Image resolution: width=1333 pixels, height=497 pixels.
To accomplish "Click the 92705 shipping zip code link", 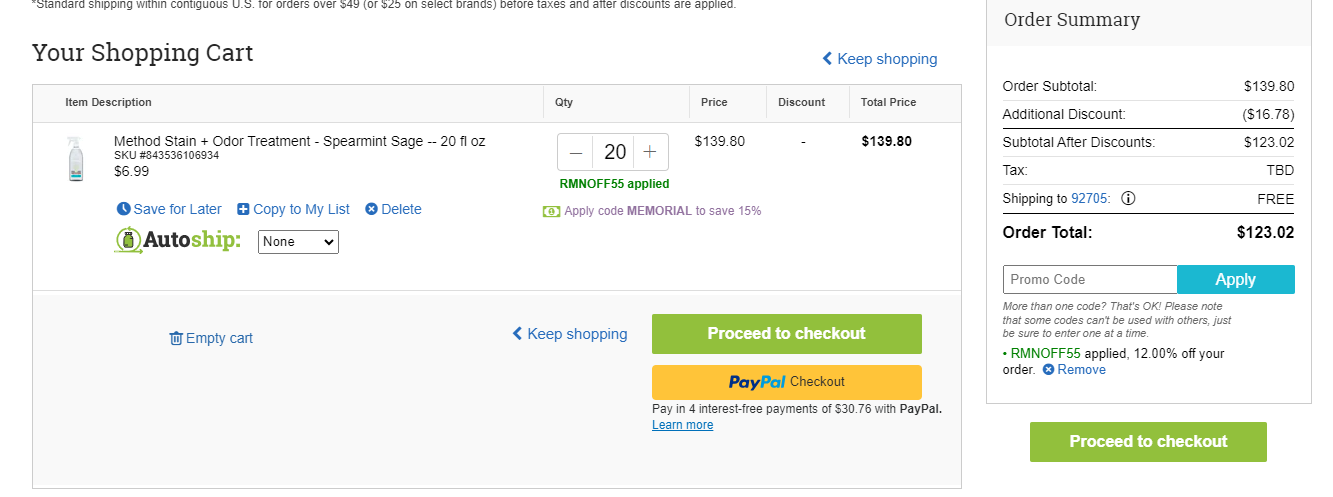I will (1090, 198).
